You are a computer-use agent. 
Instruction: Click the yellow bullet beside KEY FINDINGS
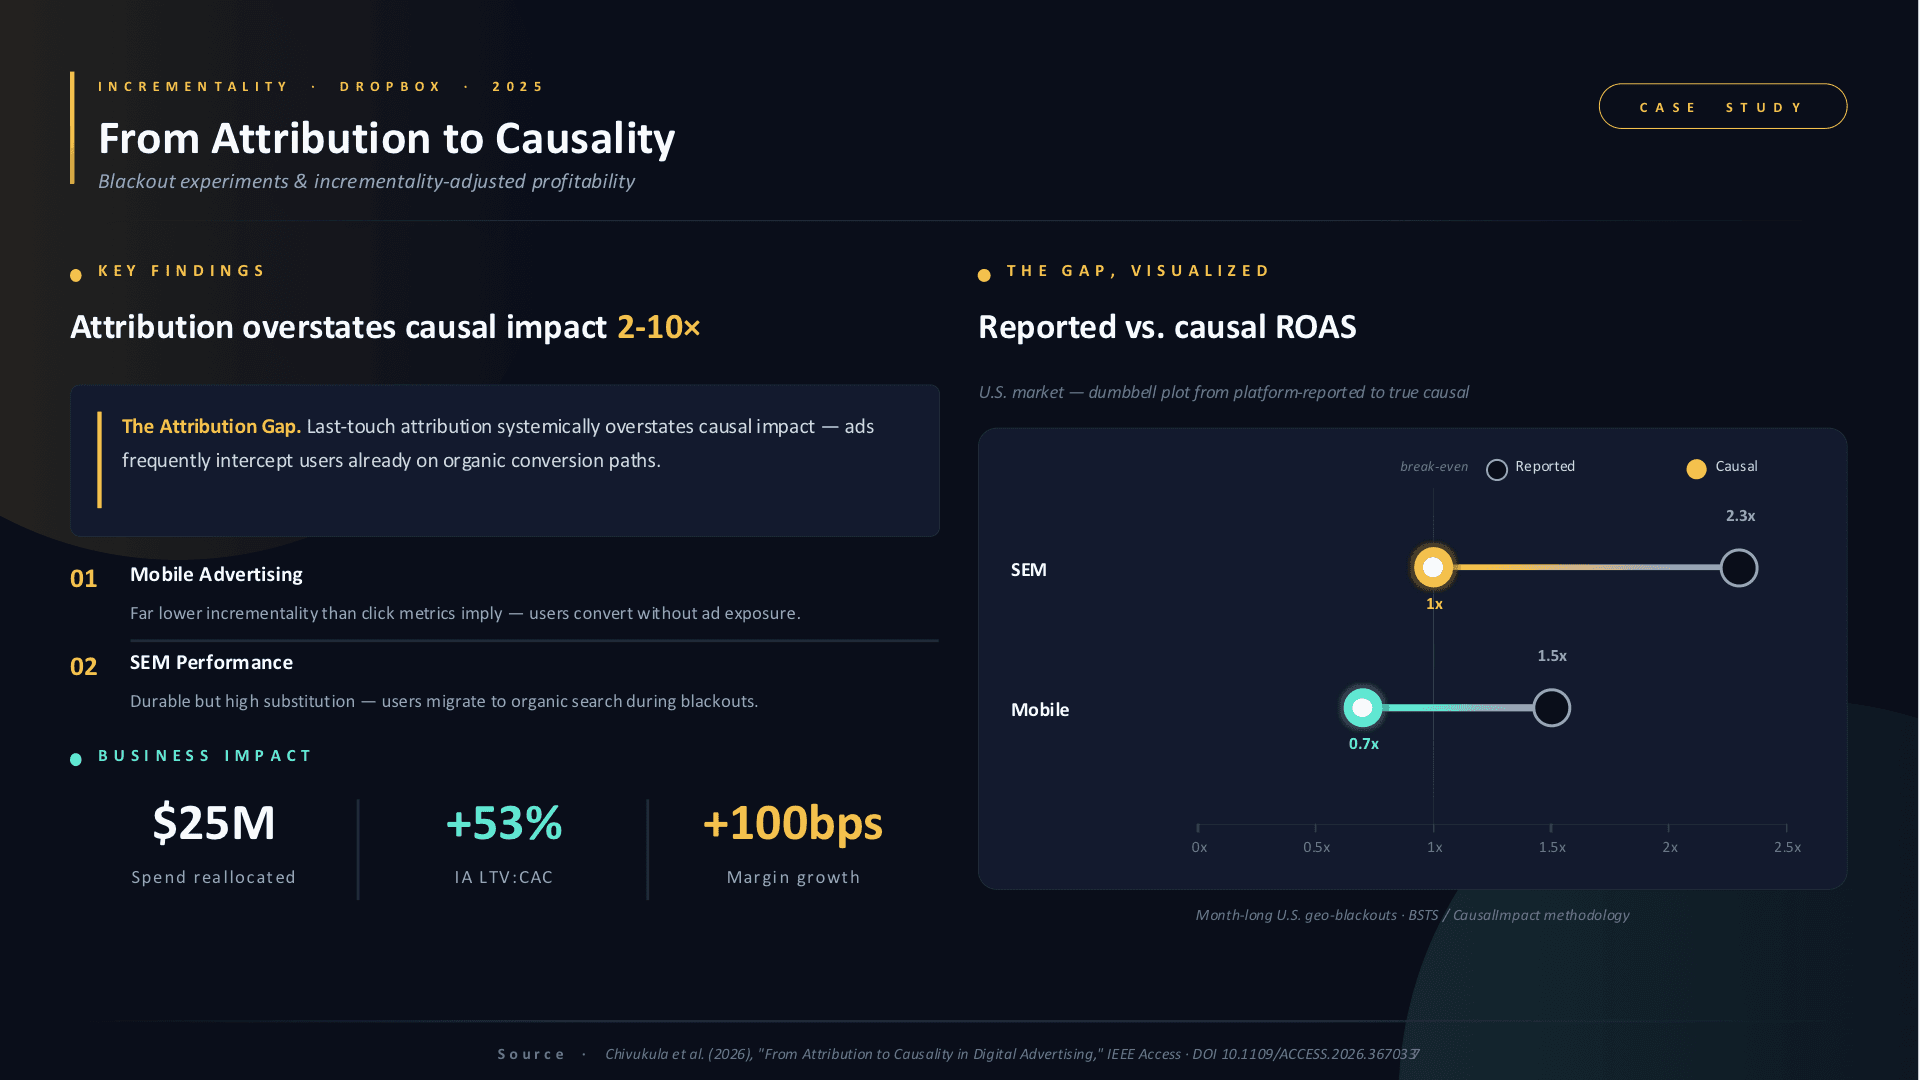pyautogui.click(x=76, y=275)
